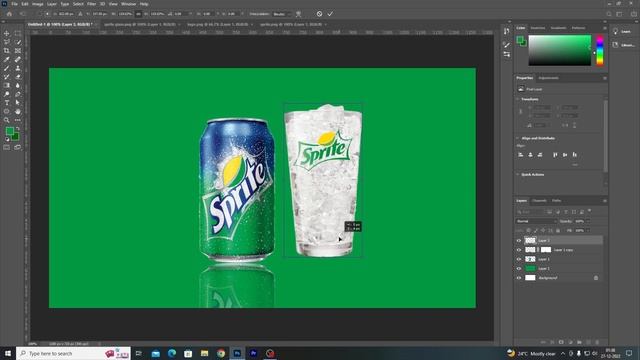Adjust the rainbow hue slider
640x360 pixels.
[x=600, y=50]
